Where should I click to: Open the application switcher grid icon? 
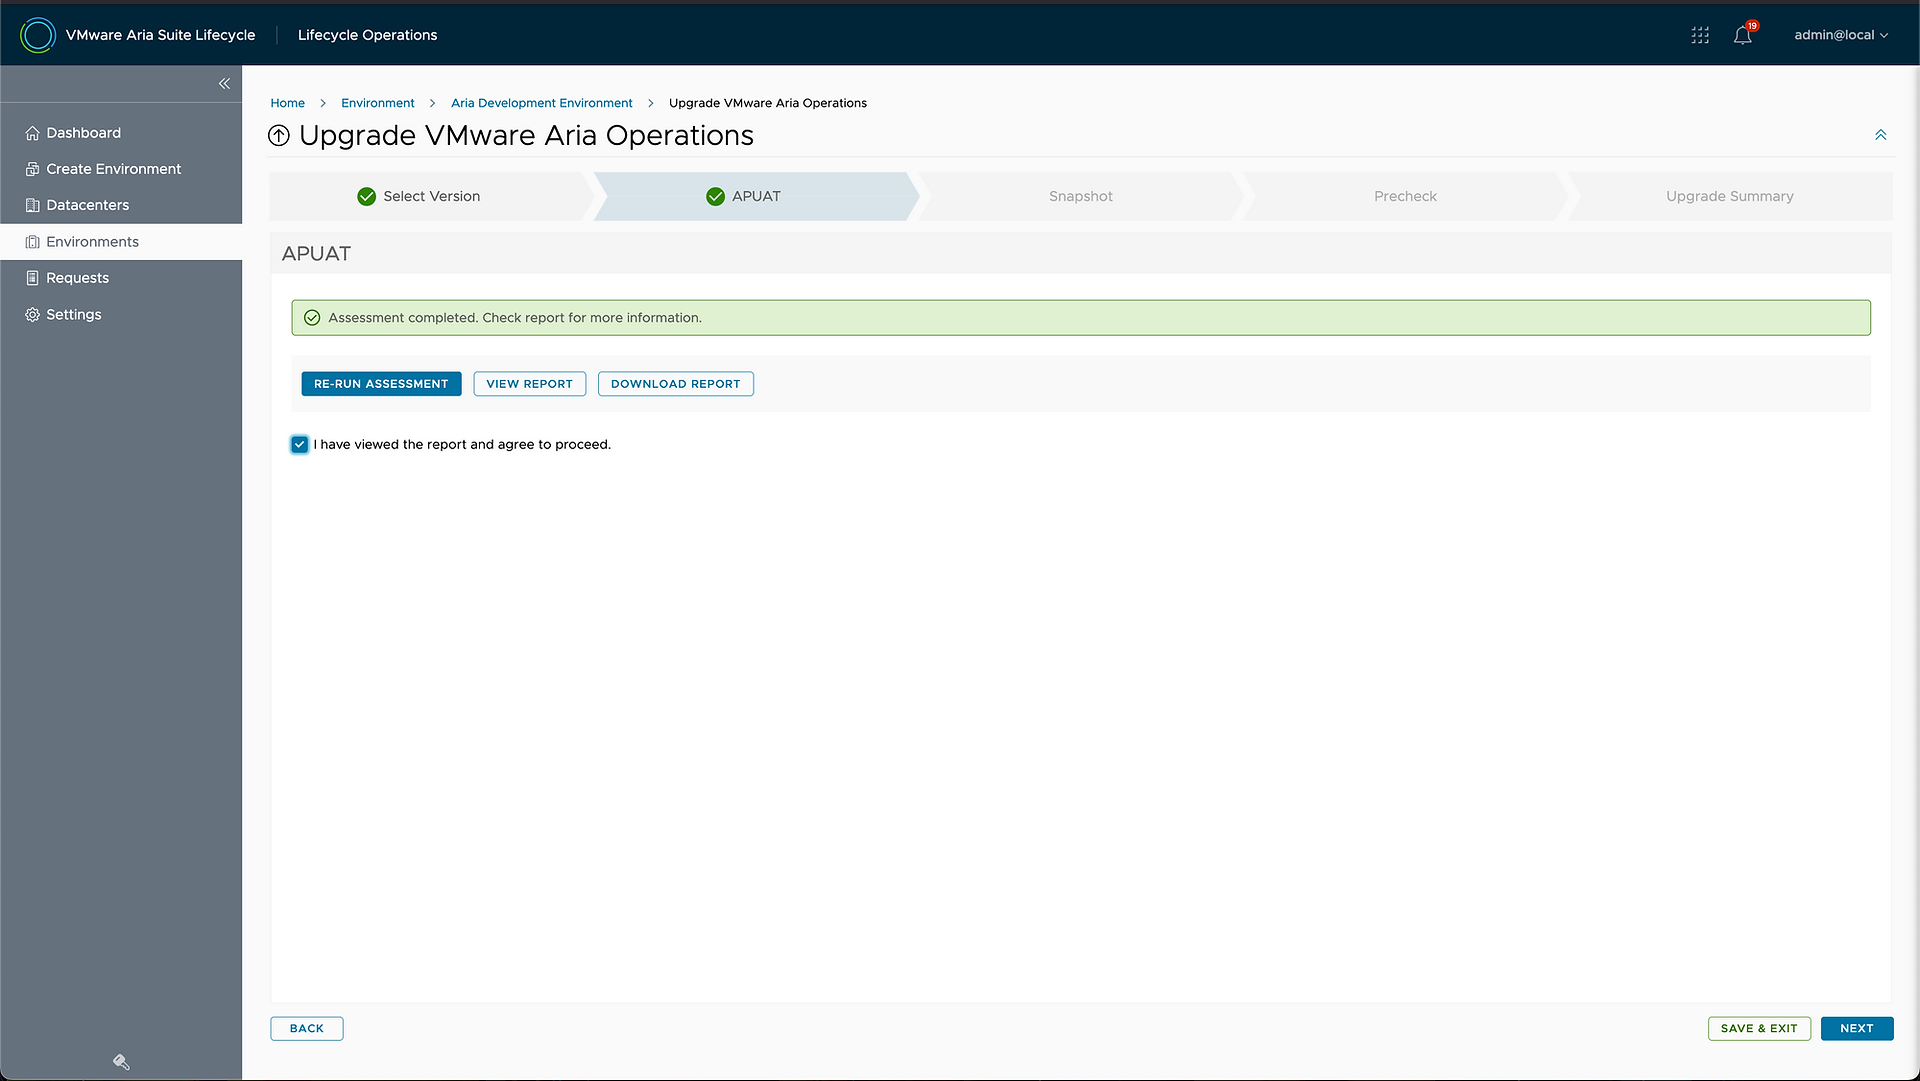click(1700, 35)
